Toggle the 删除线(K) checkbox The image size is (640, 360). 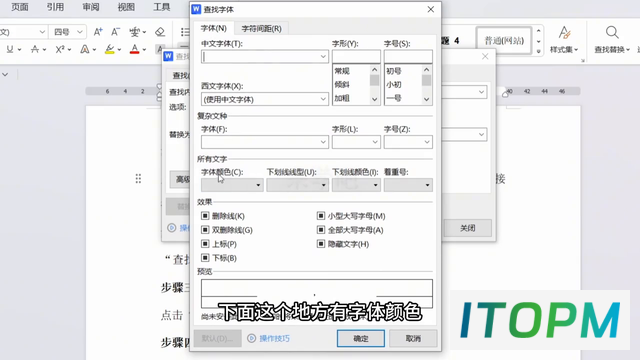[205, 216]
